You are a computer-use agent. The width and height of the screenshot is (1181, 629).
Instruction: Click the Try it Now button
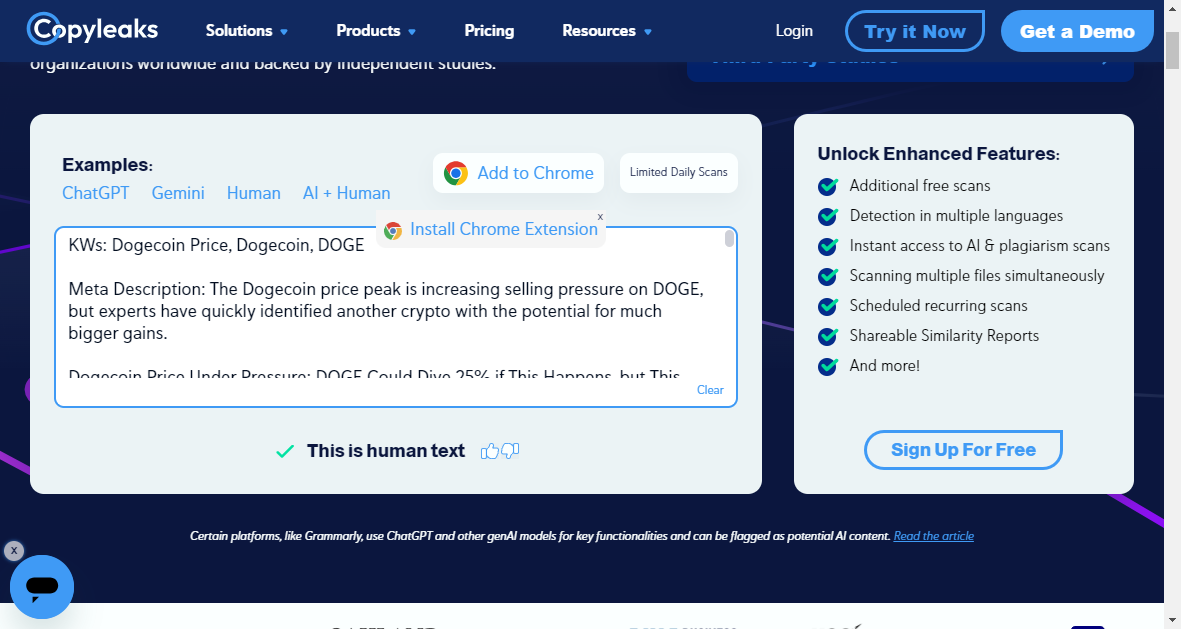pos(914,31)
